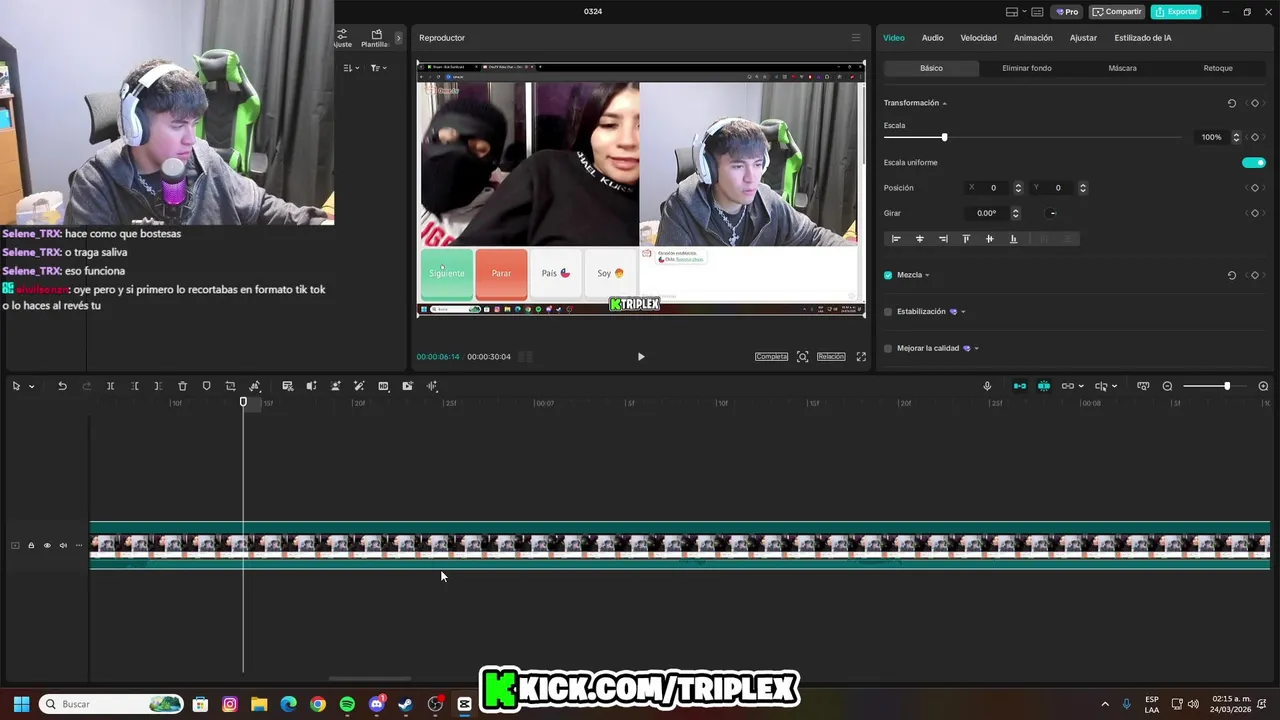Open the Ajustar tab

click(x=1083, y=38)
